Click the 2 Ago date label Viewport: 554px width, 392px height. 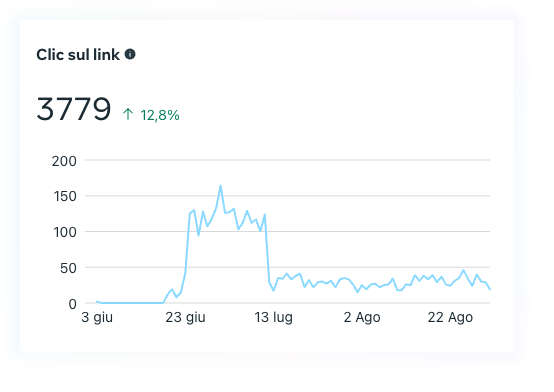pos(362,317)
